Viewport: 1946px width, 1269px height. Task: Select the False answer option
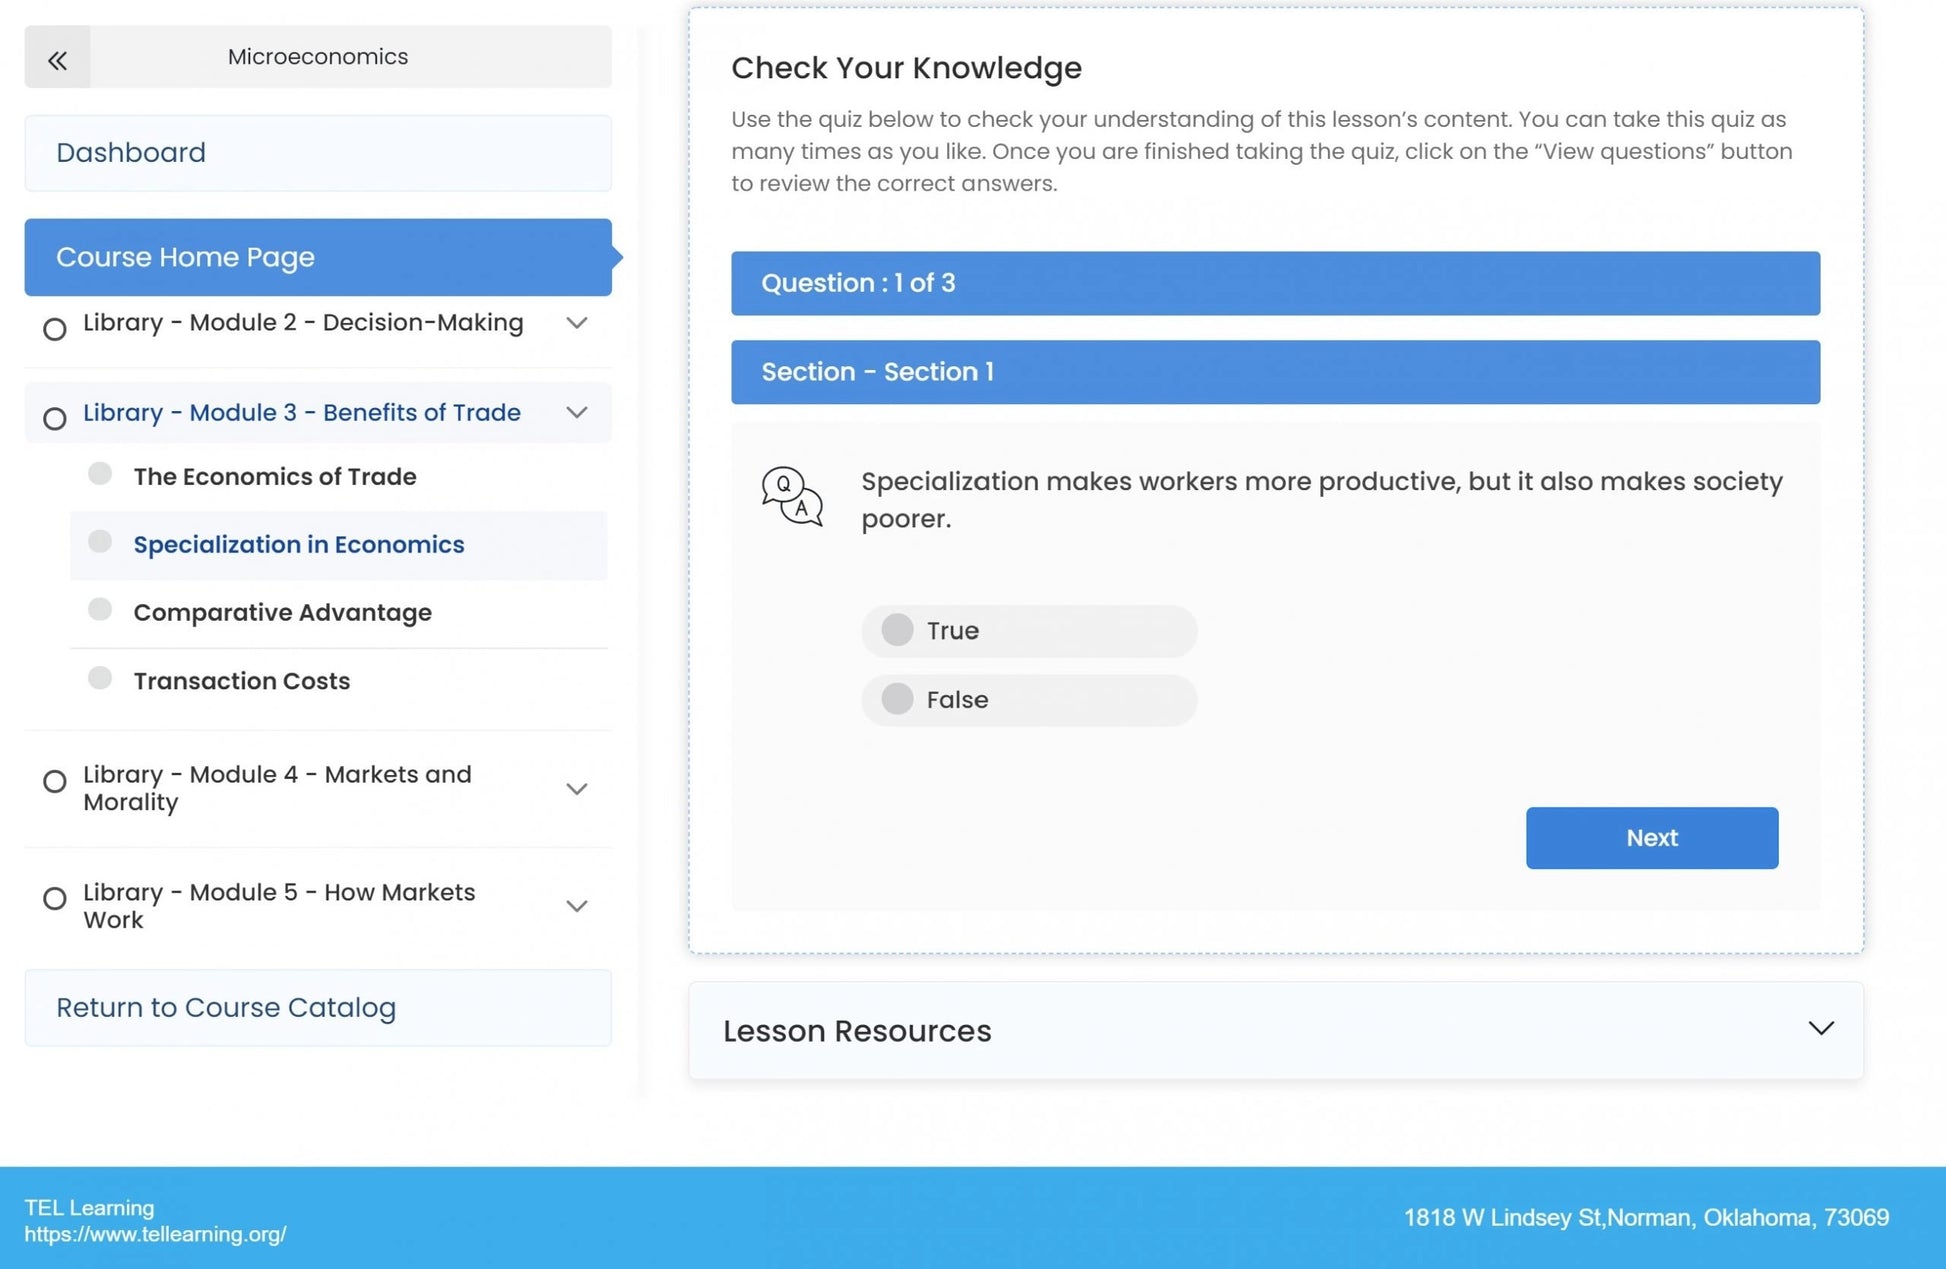click(x=898, y=699)
